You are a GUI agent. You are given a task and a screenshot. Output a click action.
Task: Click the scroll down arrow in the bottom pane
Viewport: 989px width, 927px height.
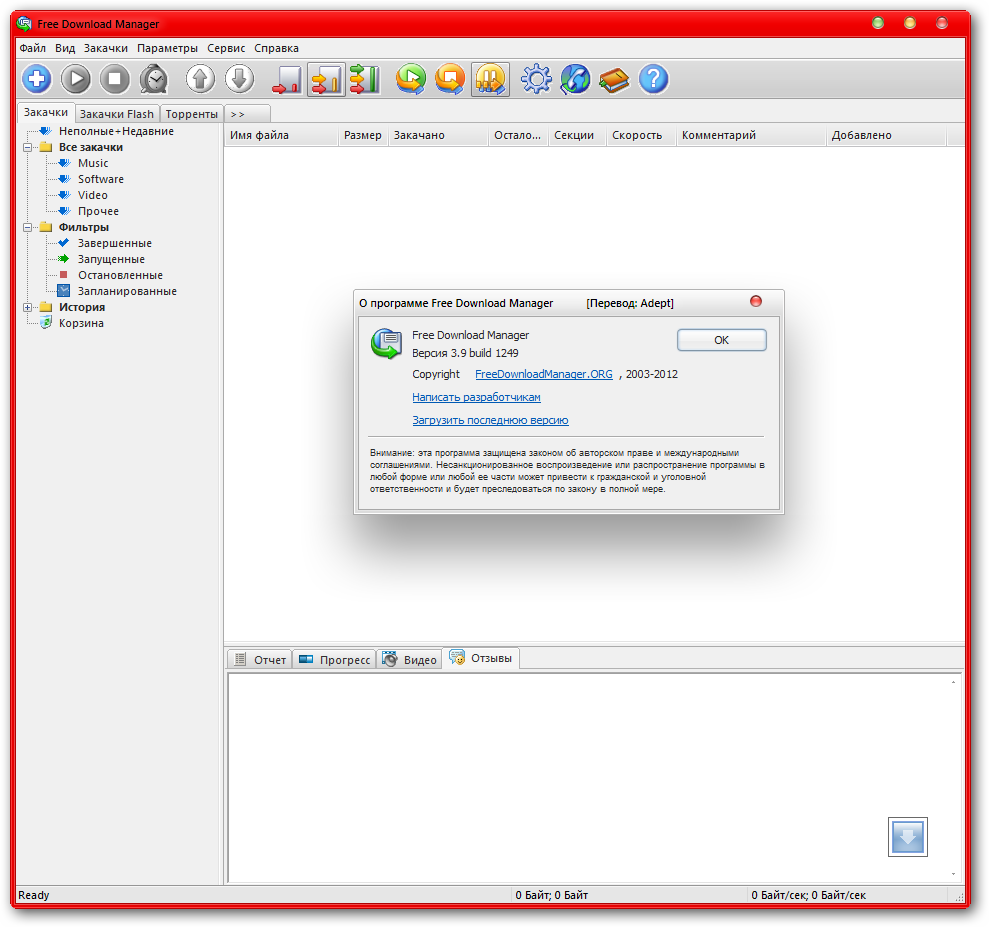coord(953,874)
